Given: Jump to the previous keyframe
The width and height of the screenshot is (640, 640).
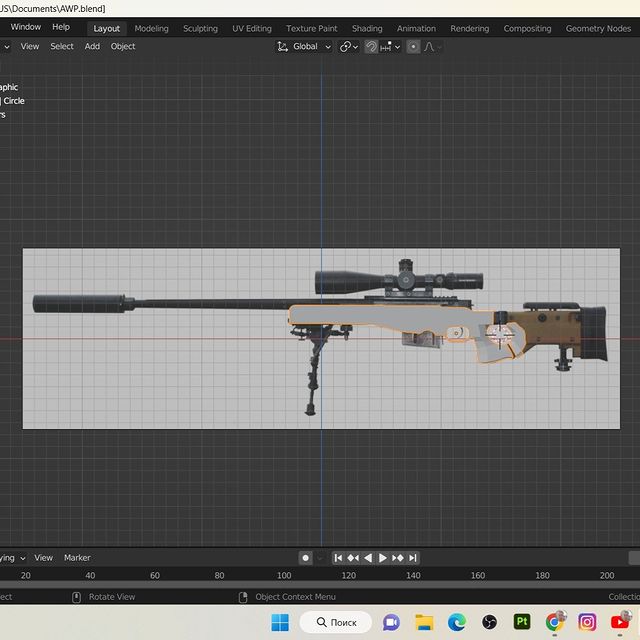Looking at the screenshot, I should click(353, 558).
